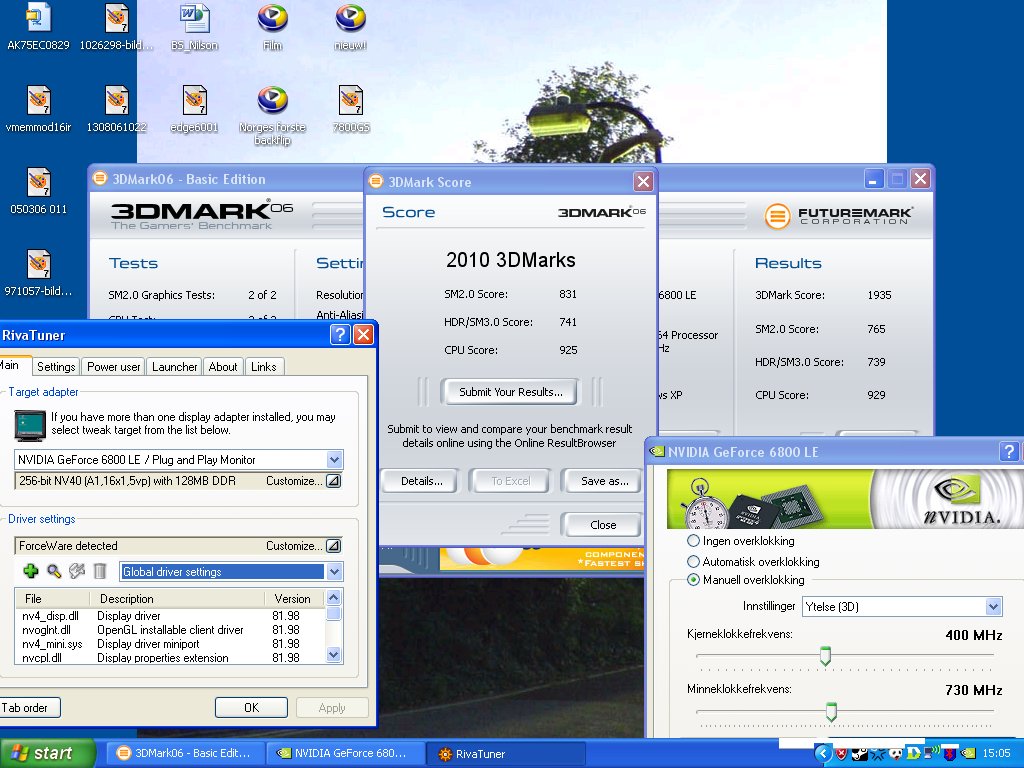The image size is (1024, 768).
Task: Click the 256-bit NV40 adapter info text
Action: pyautogui.click(x=127, y=481)
